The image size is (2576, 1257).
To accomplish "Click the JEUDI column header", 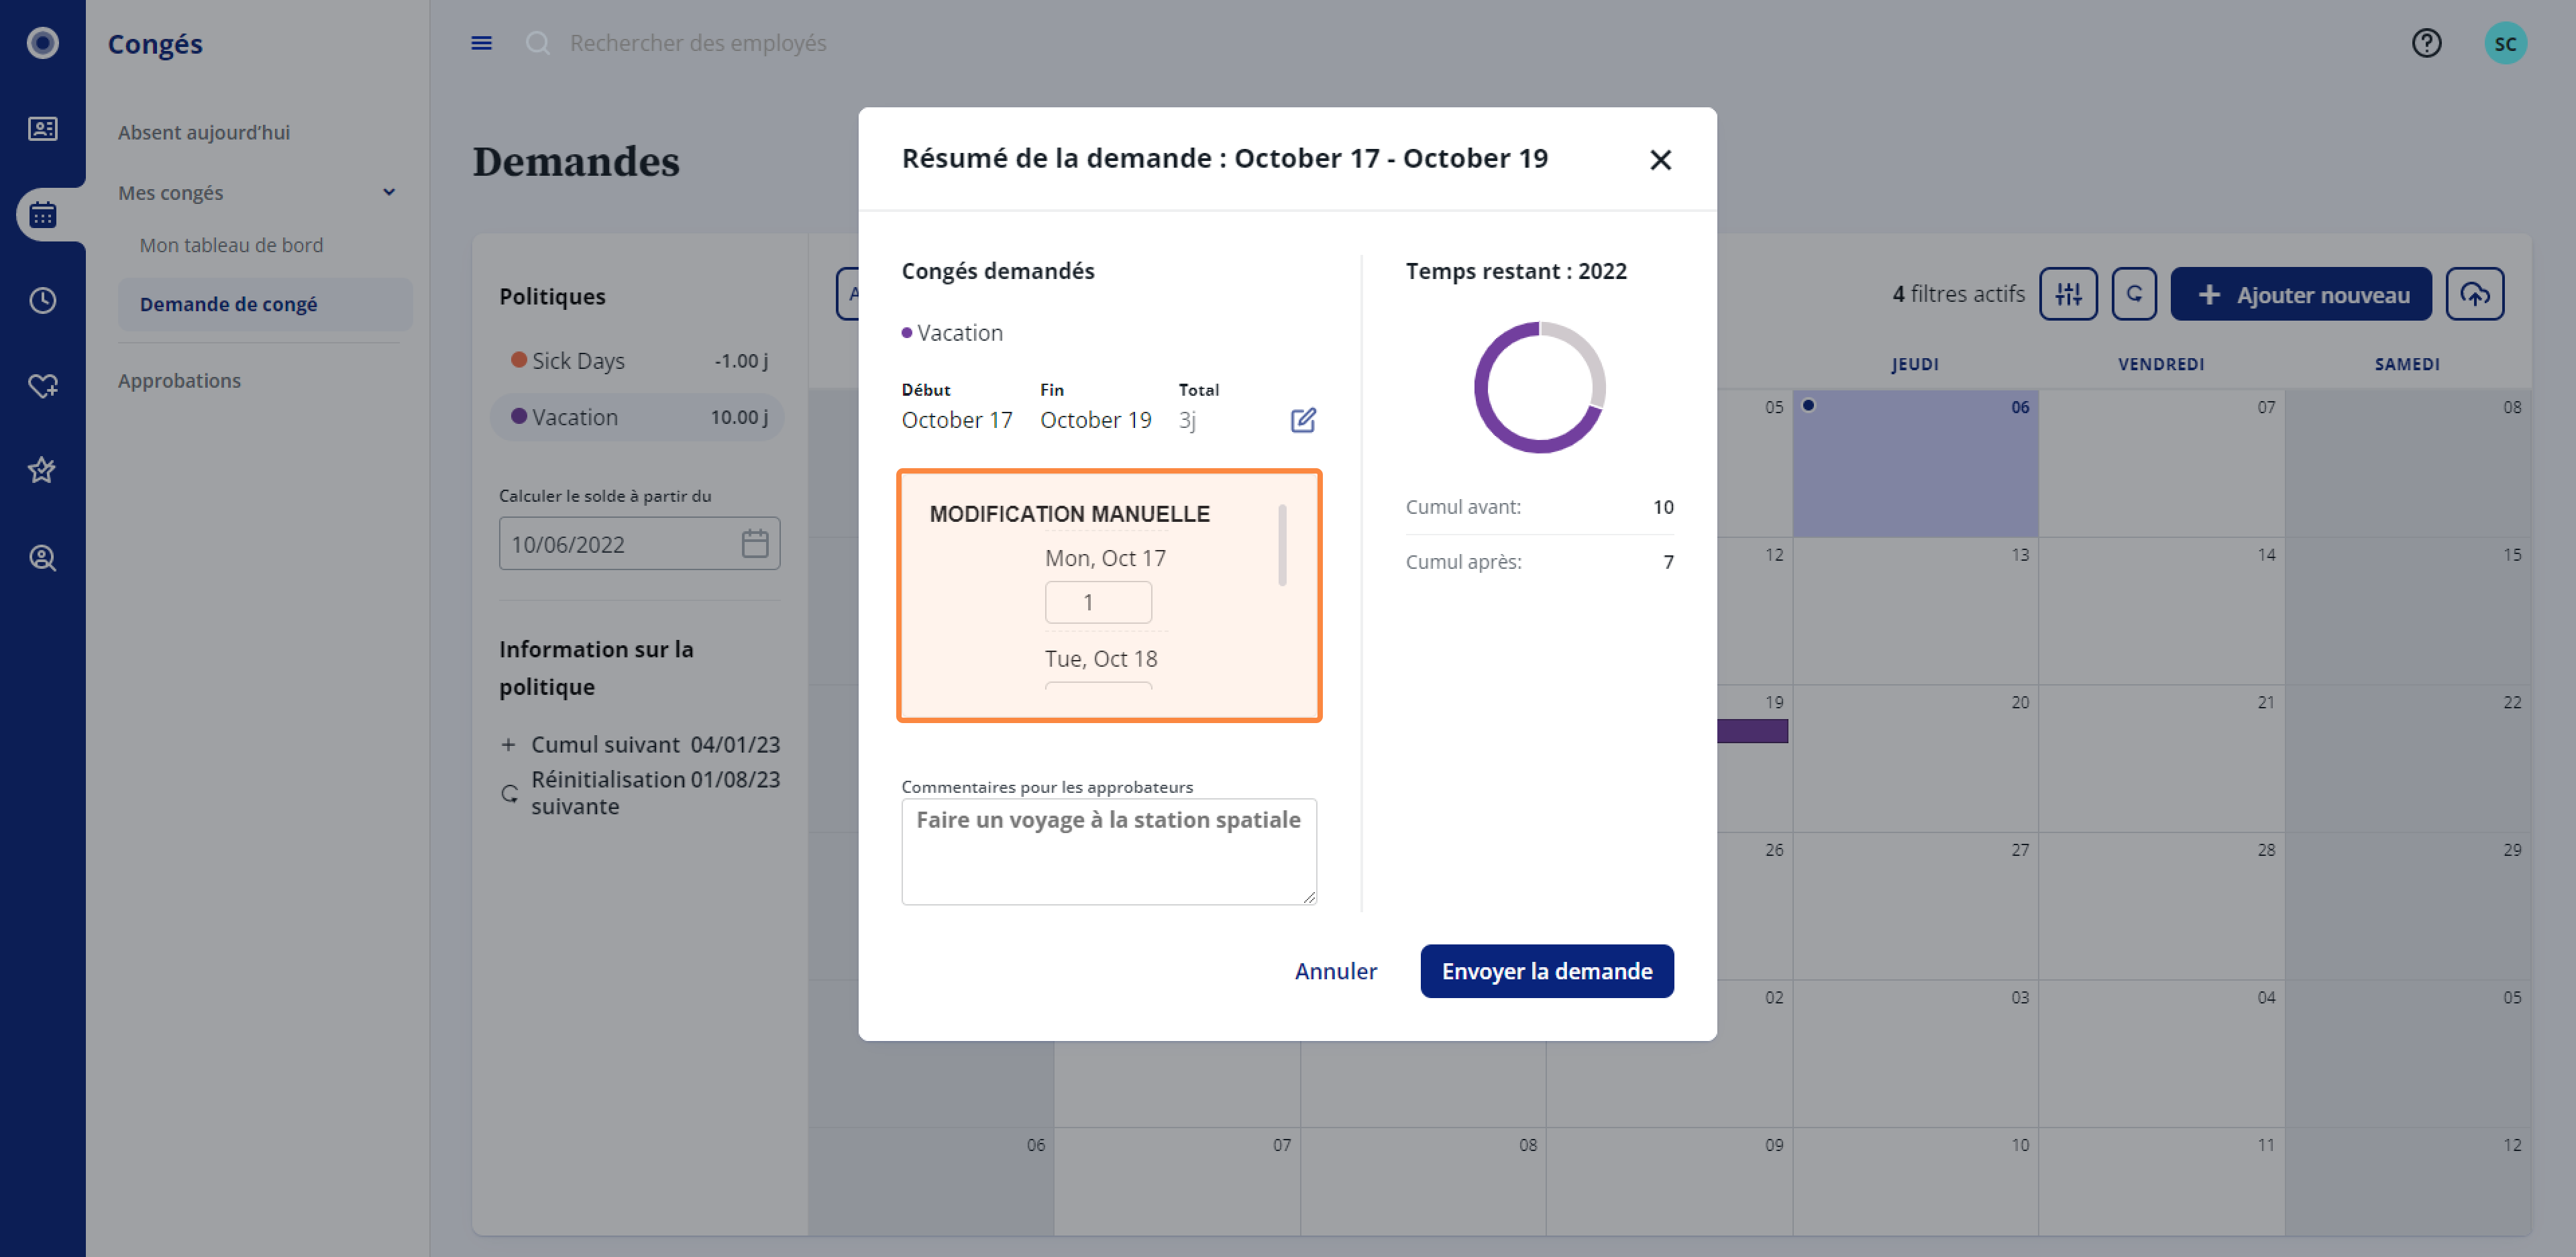I will [x=1915, y=364].
